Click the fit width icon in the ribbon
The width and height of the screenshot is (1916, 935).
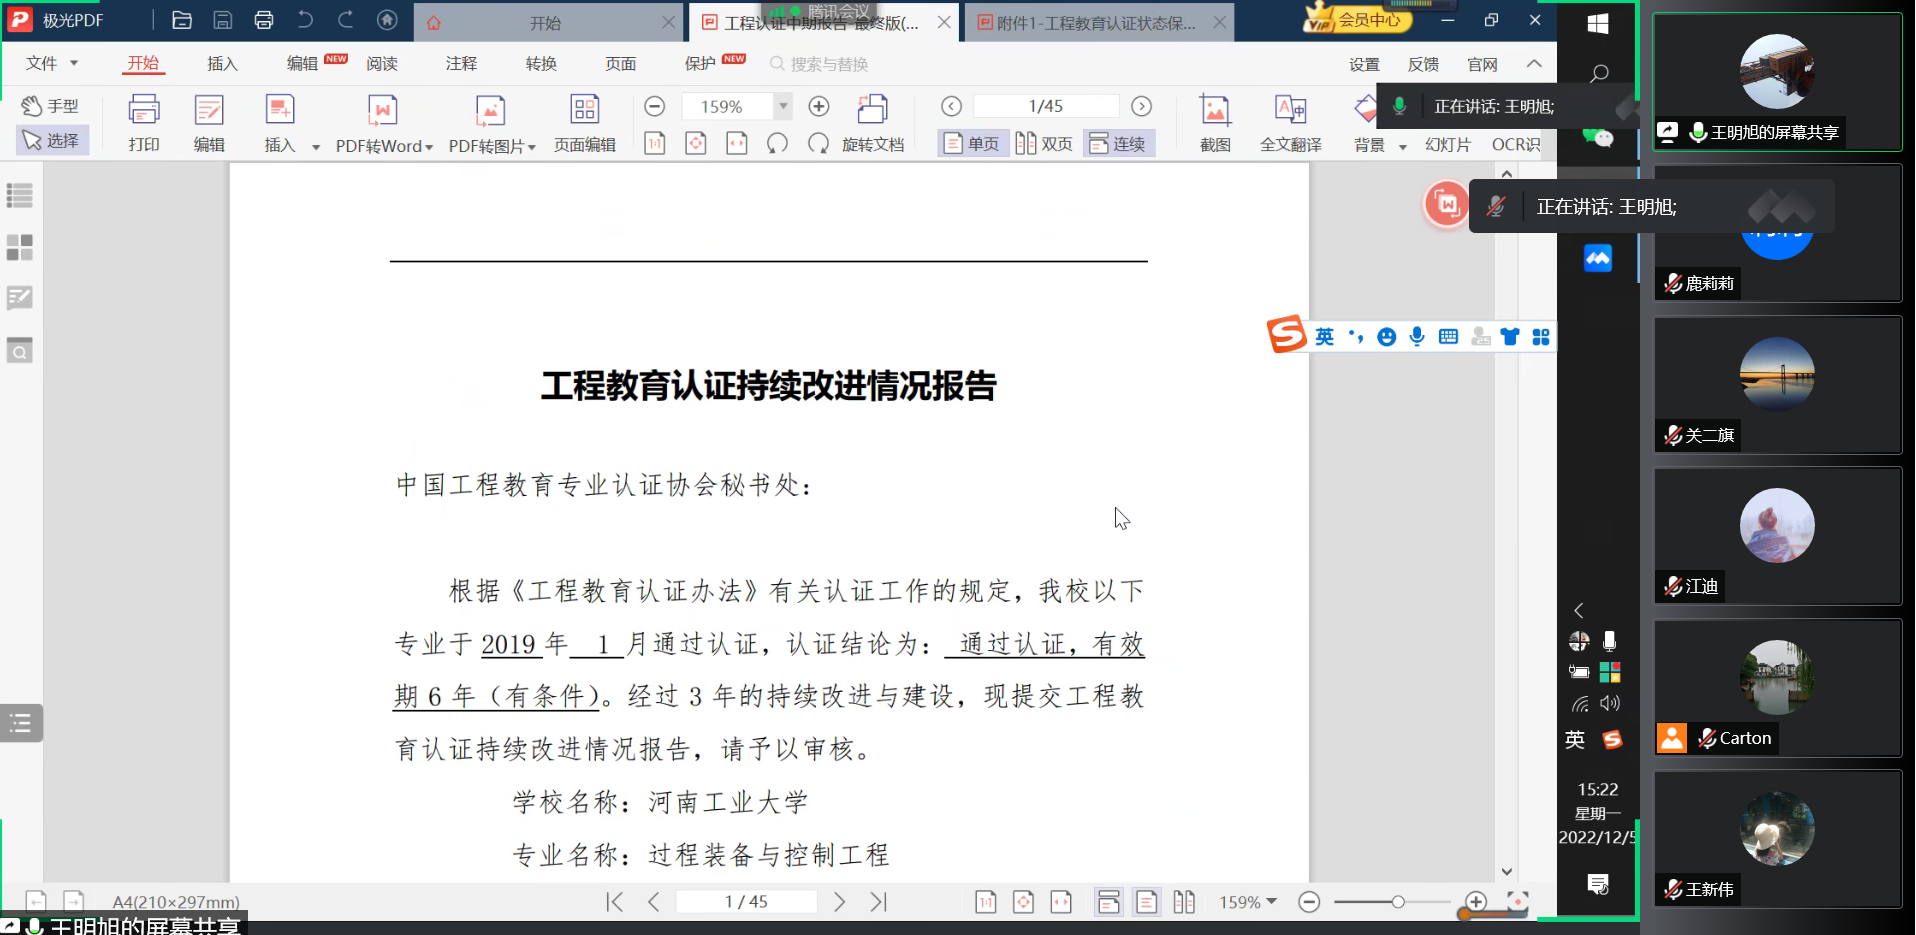pos(737,144)
